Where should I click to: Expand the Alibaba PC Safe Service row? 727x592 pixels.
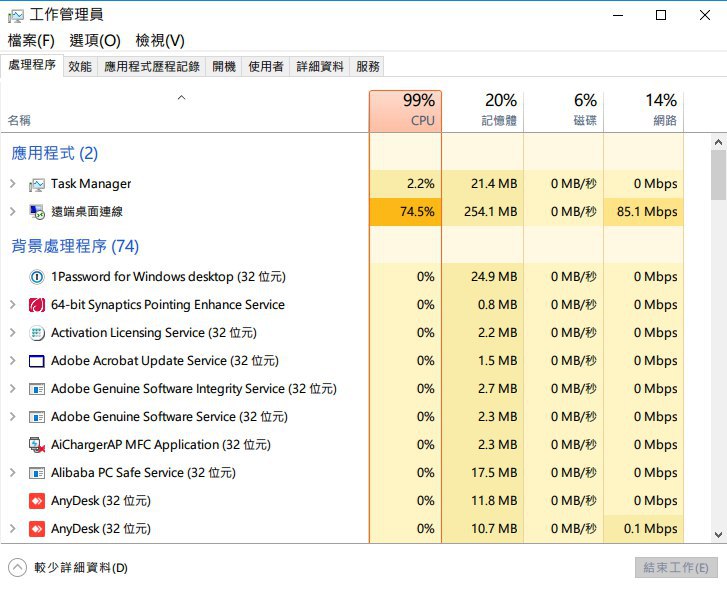[12, 473]
